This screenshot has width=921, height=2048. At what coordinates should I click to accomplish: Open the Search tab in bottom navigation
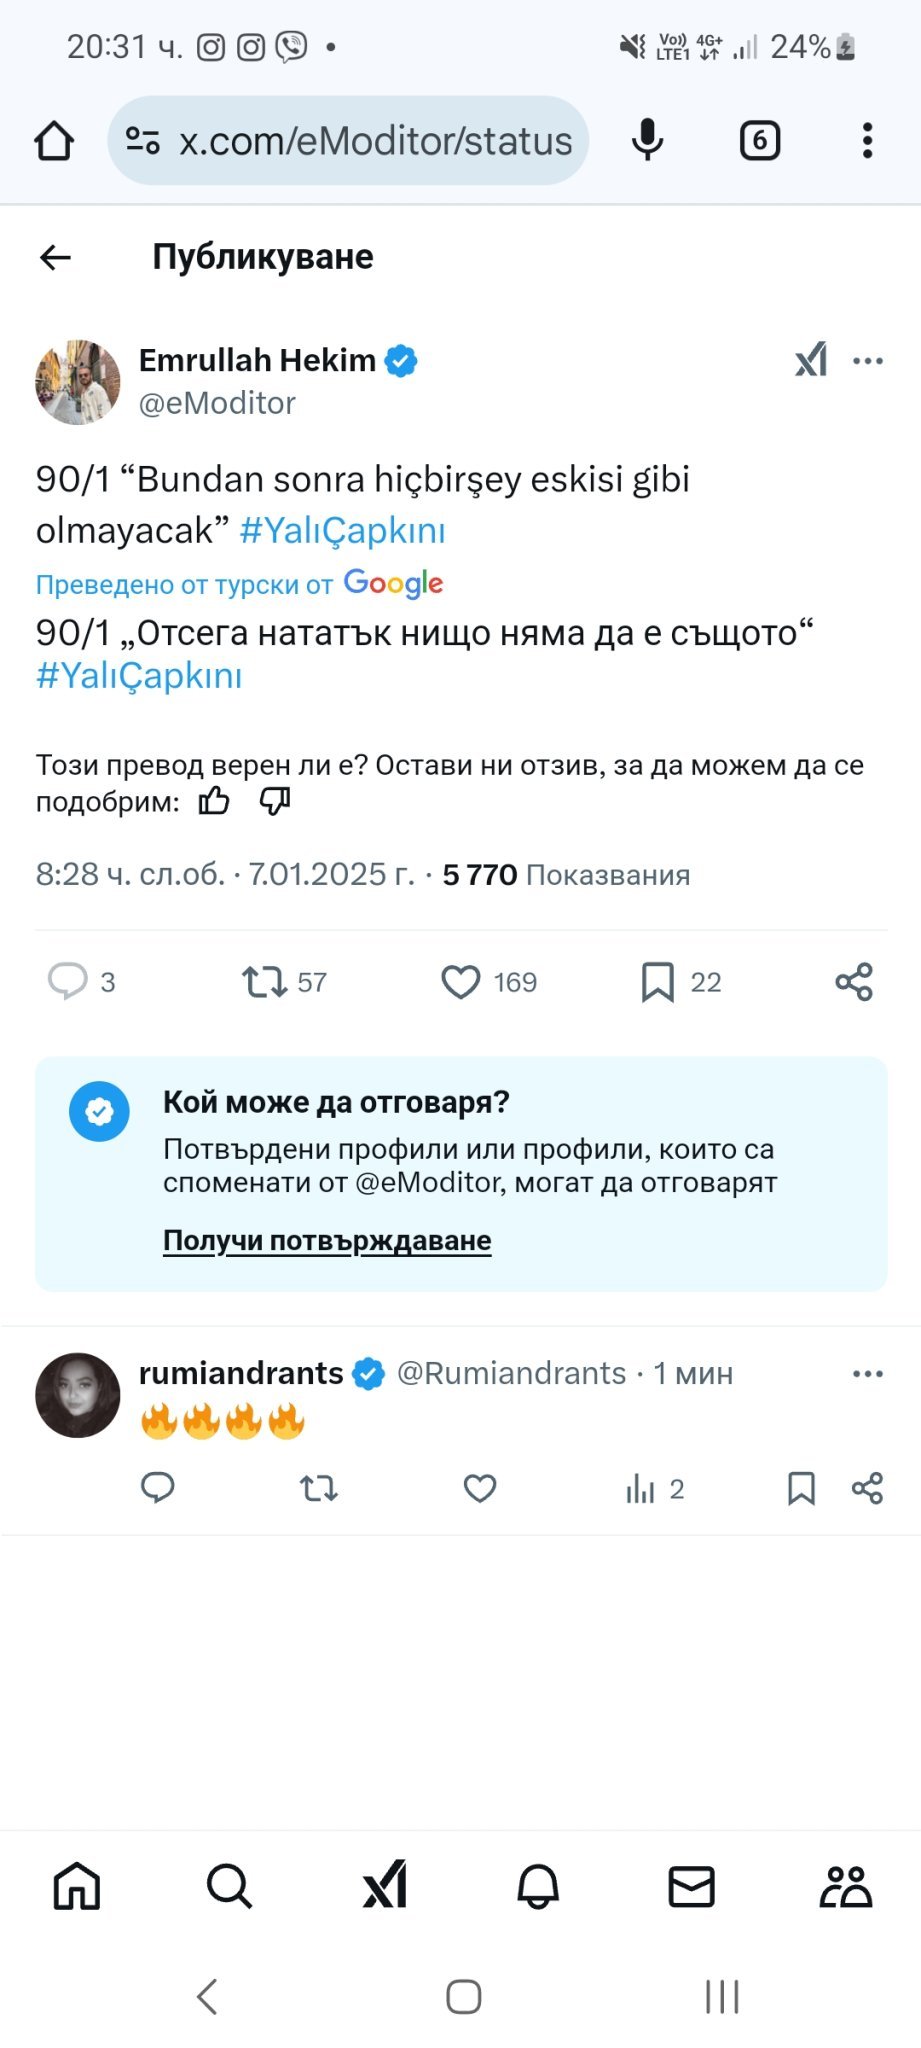[229, 1887]
